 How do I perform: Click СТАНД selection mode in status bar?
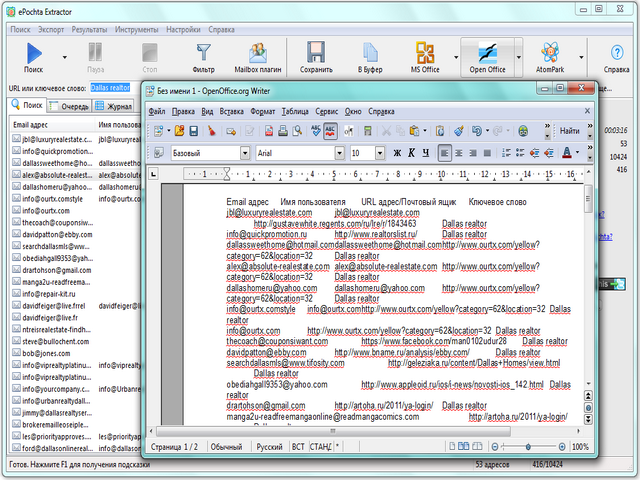point(320,447)
